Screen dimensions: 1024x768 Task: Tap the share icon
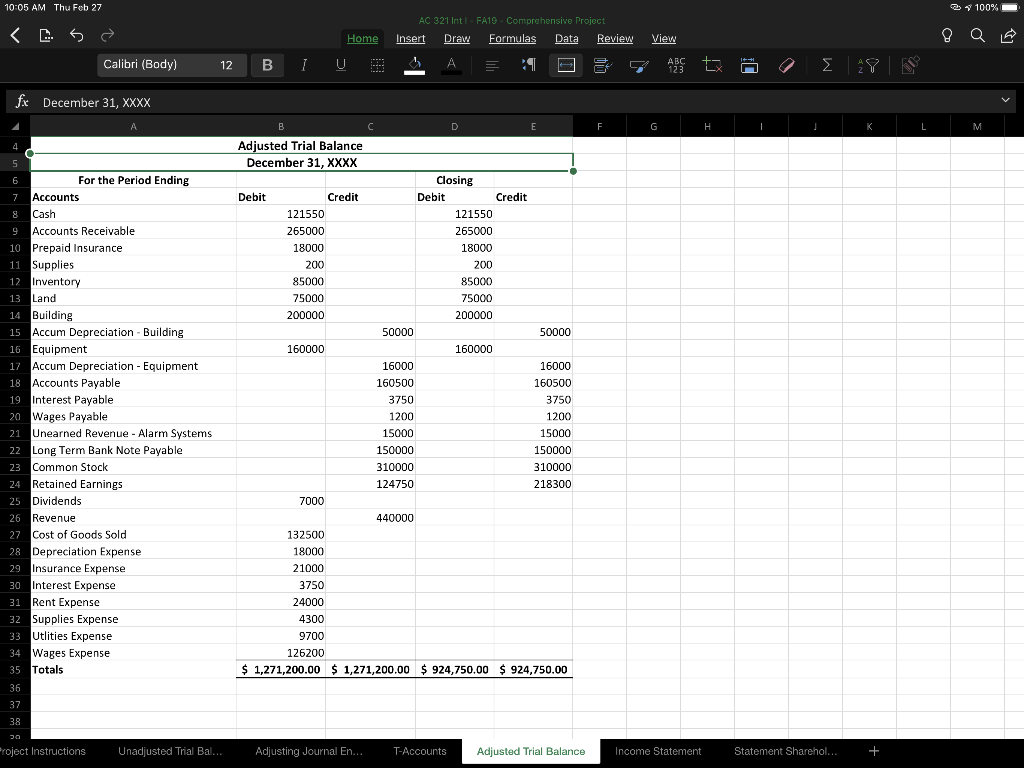point(1008,35)
